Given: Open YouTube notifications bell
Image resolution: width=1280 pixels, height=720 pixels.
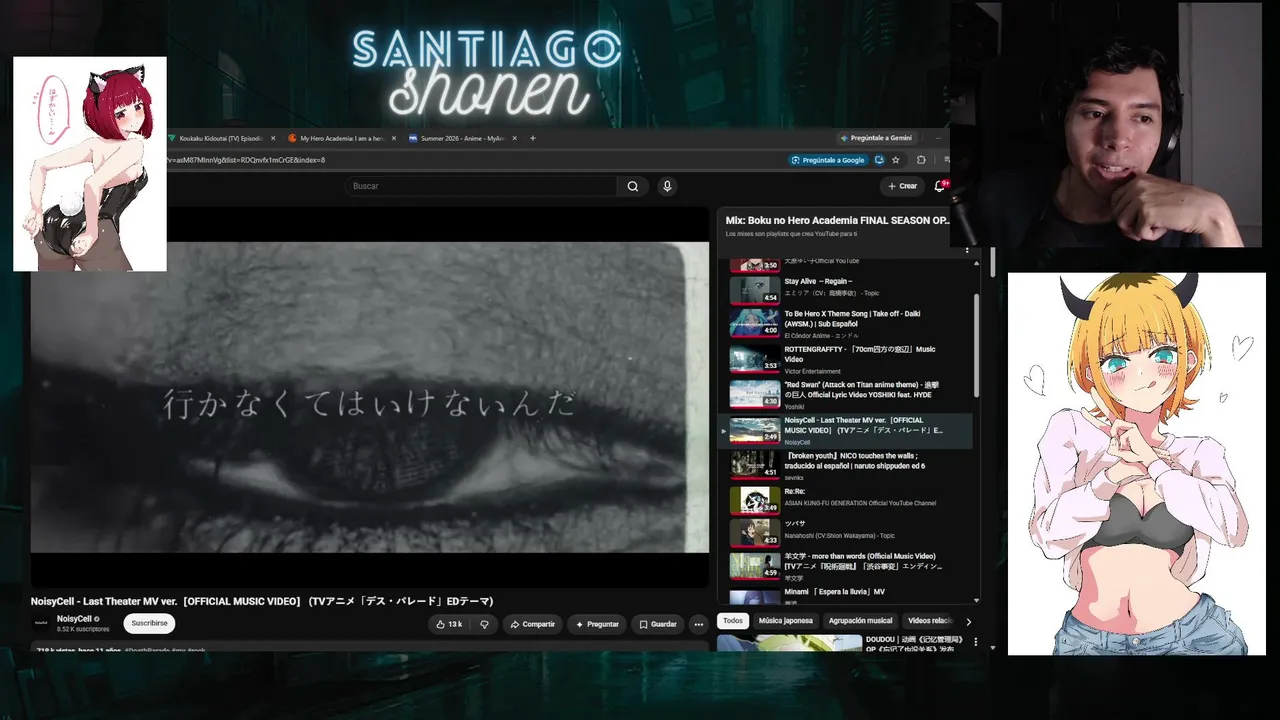Looking at the screenshot, I should [940, 186].
